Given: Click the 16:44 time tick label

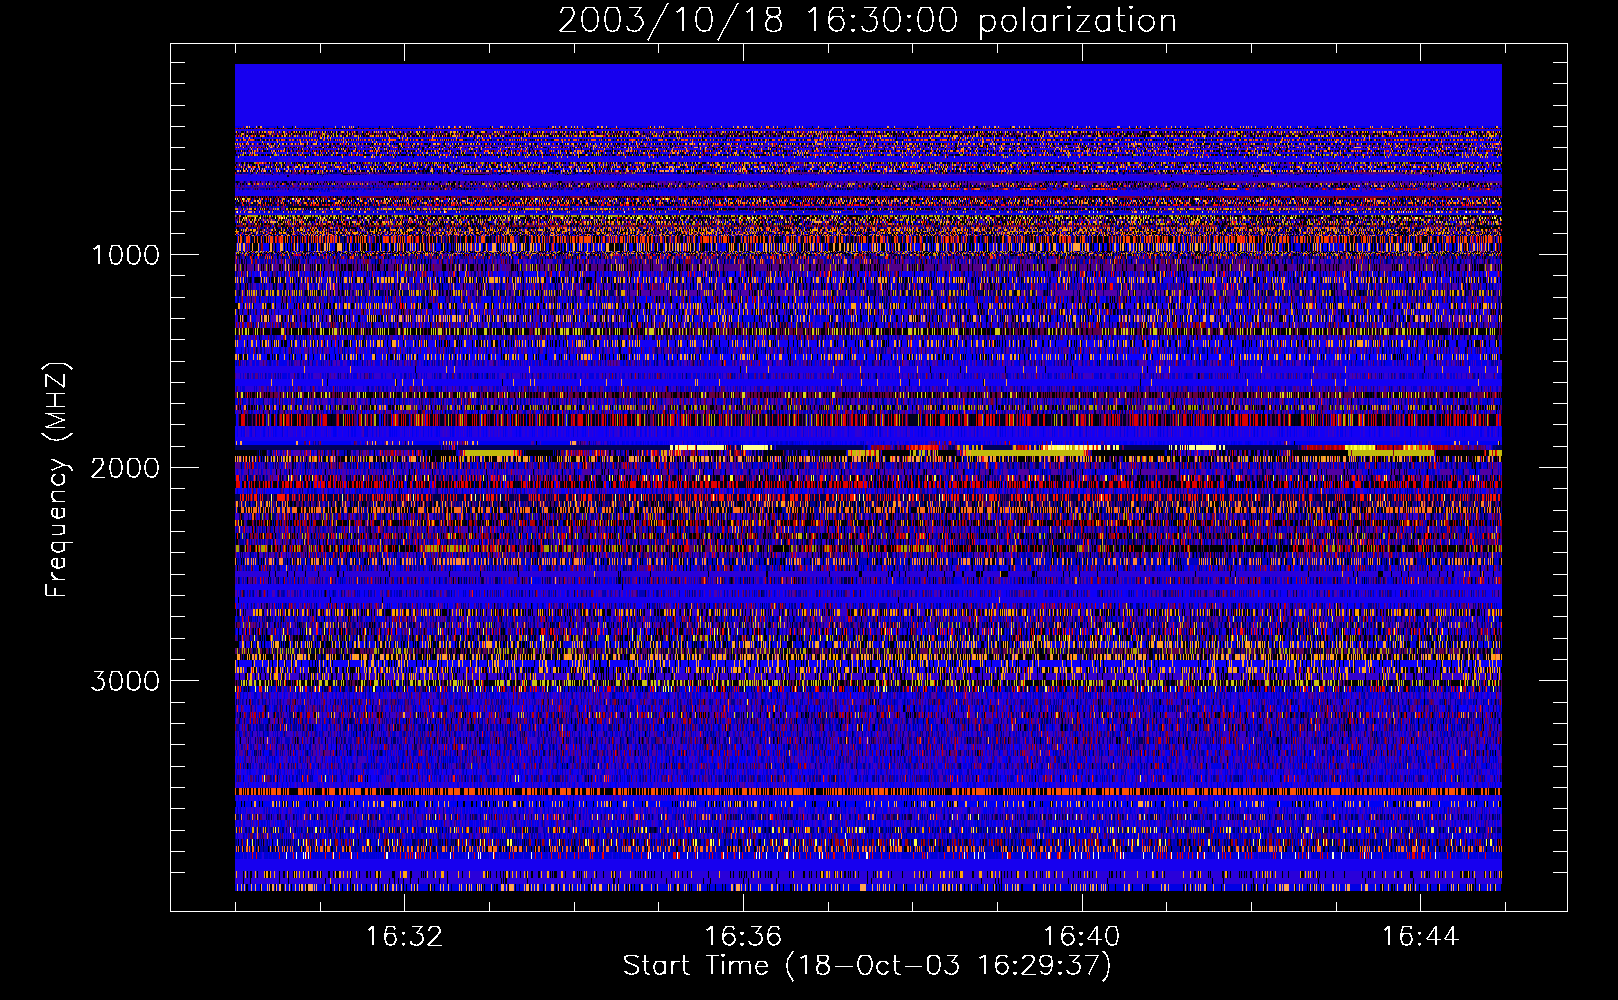Looking at the screenshot, I should pos(1421,937).
